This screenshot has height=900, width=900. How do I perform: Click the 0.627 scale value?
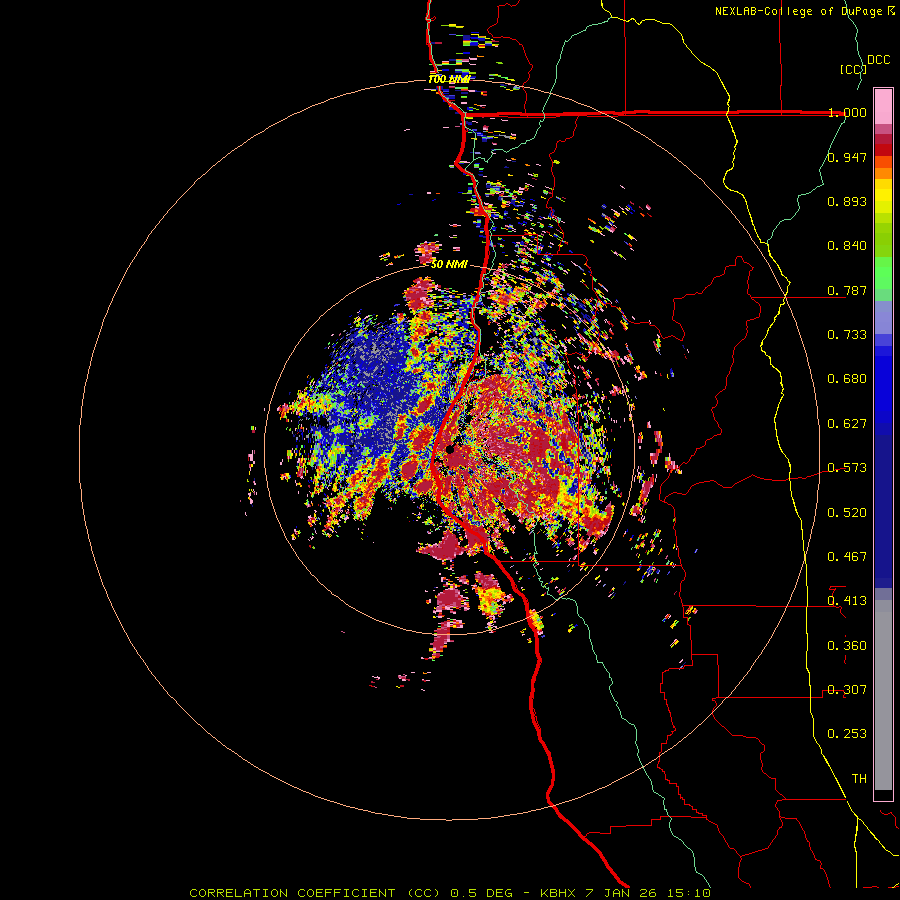847,424
